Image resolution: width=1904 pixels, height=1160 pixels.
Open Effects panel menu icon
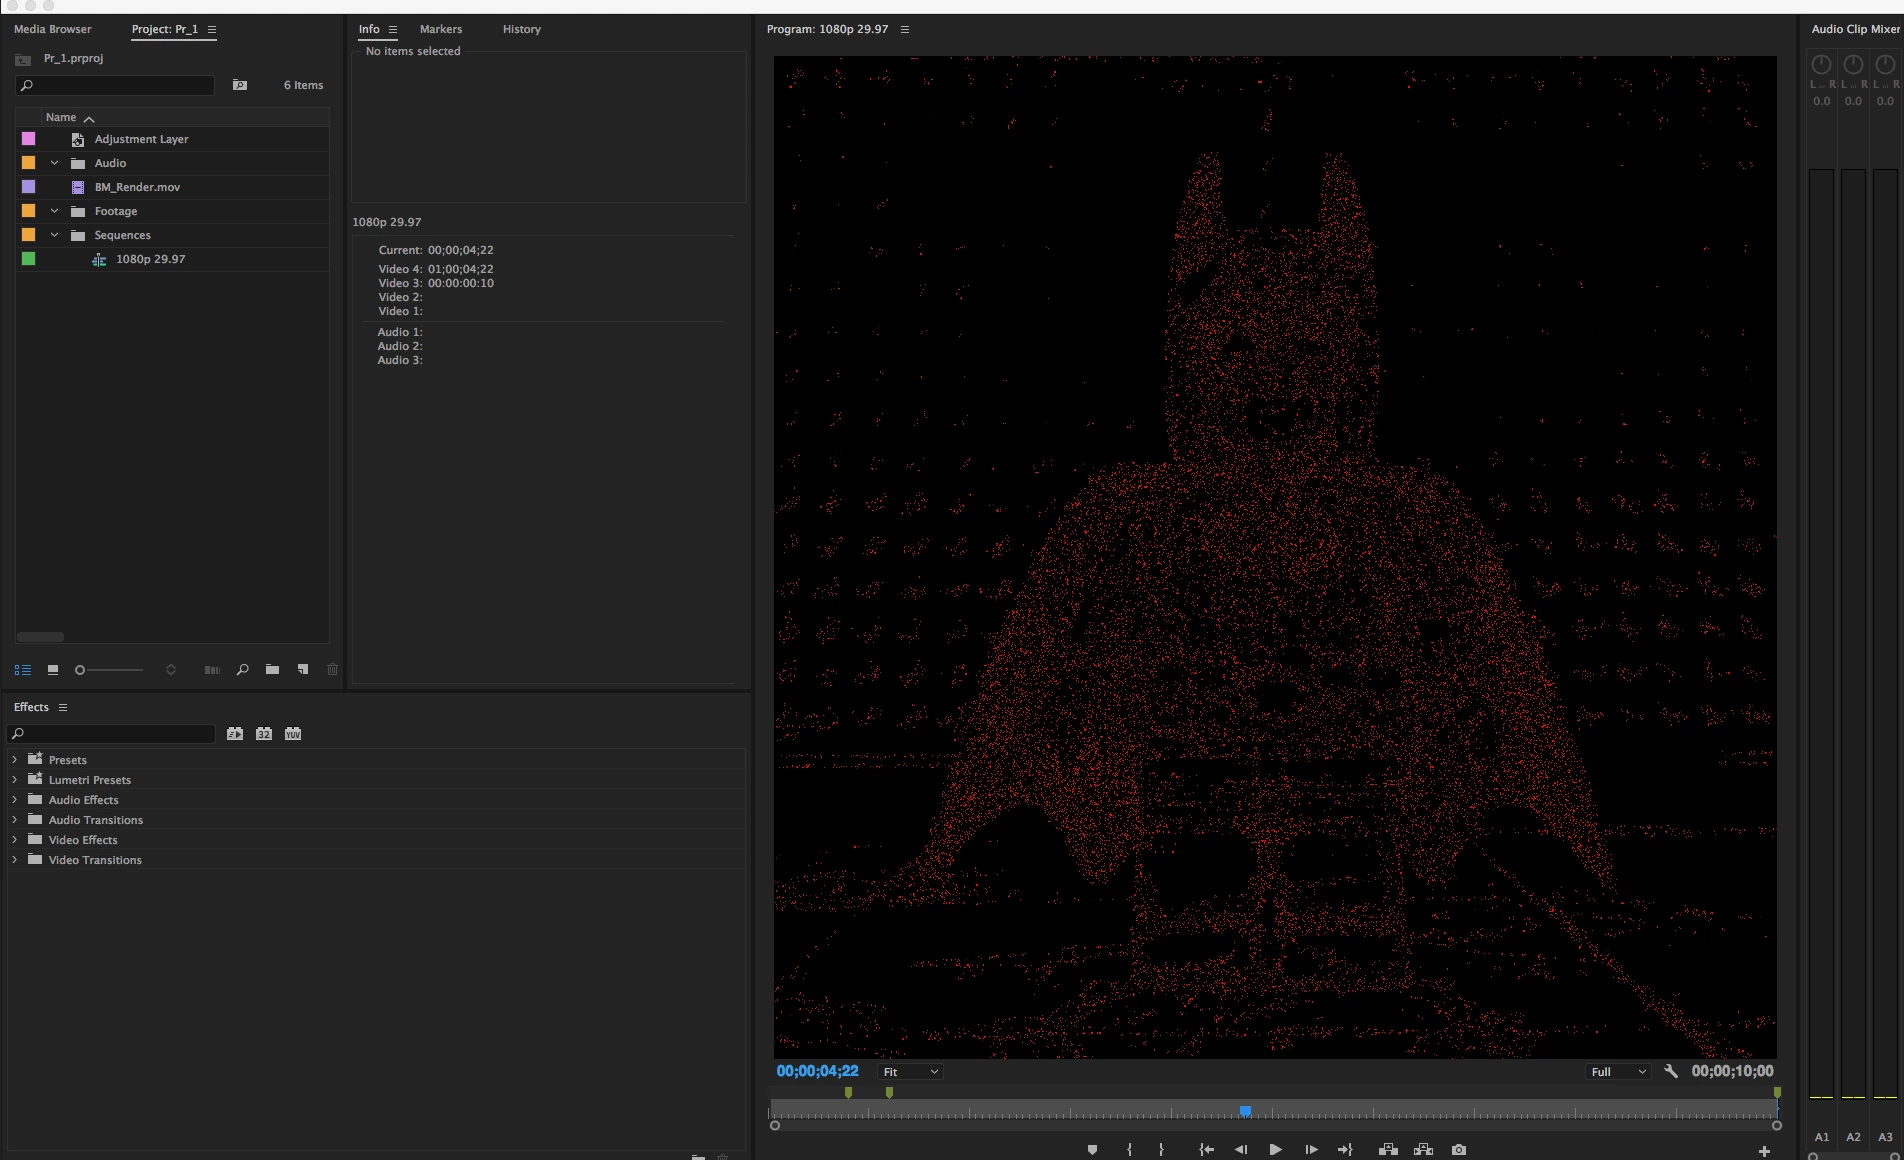(63, 707)
